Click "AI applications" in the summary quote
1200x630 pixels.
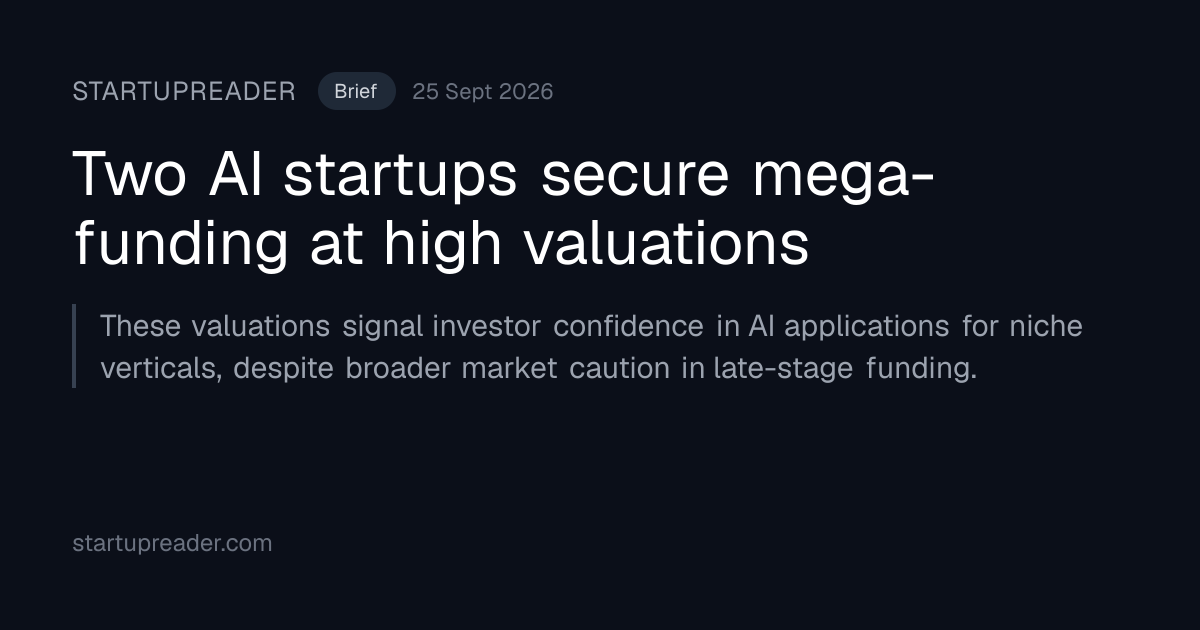[848, 326]
